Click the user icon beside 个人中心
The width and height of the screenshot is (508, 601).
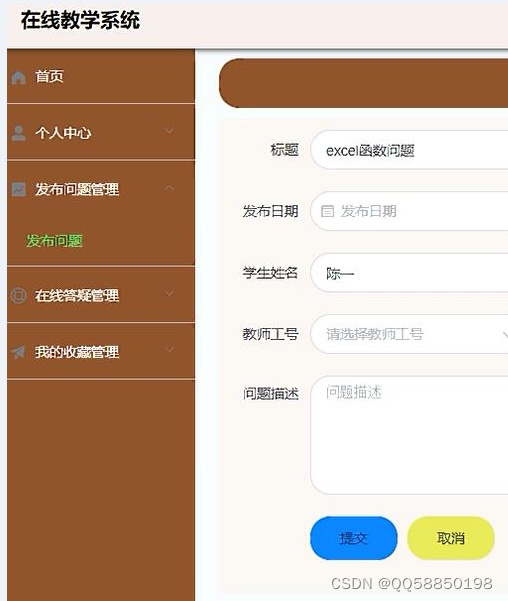pos(18,133)
